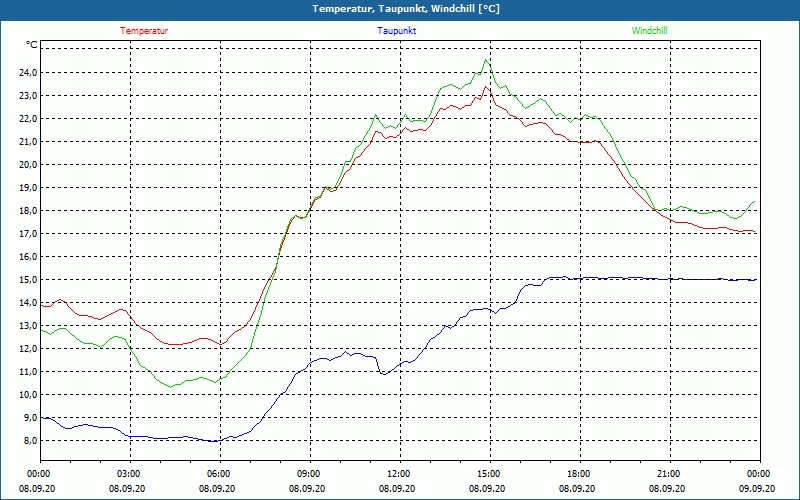The image size is (800, 500).
Task: Click the blue Taupunkt minimum near 06:00
Action: [x=214, y=441]
